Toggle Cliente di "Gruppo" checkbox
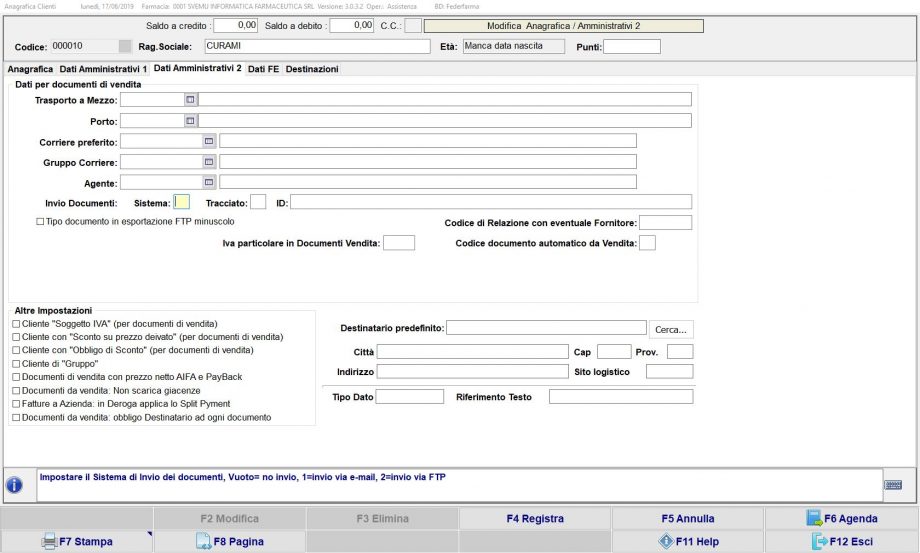Image resolution: width=920 pixels, height=553 pixels. click(x=15, y=364)
